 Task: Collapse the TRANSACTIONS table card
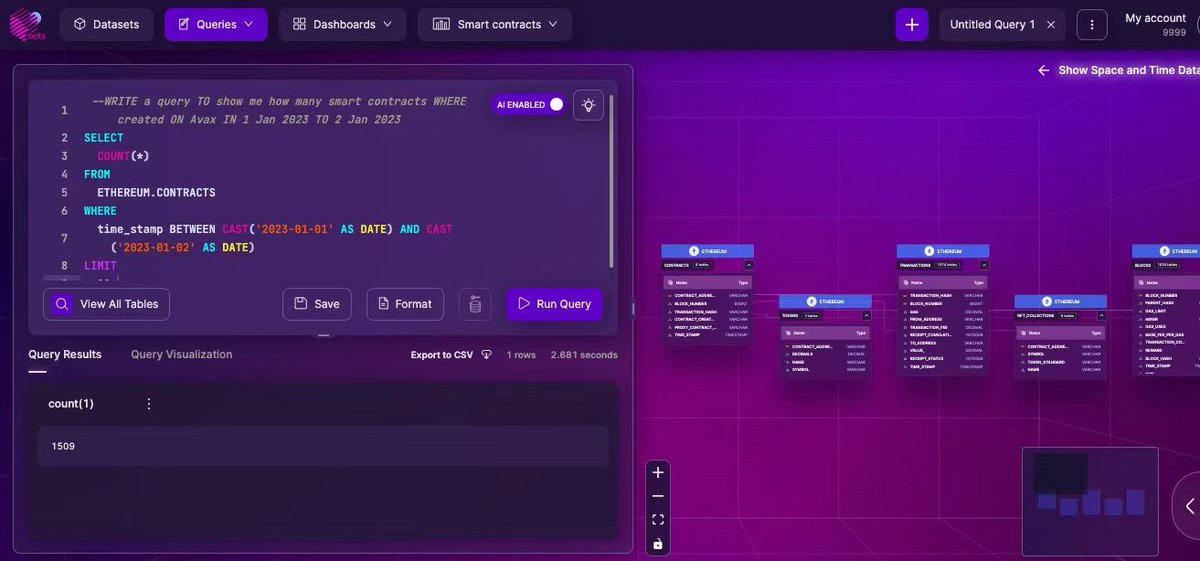point(983,265)
